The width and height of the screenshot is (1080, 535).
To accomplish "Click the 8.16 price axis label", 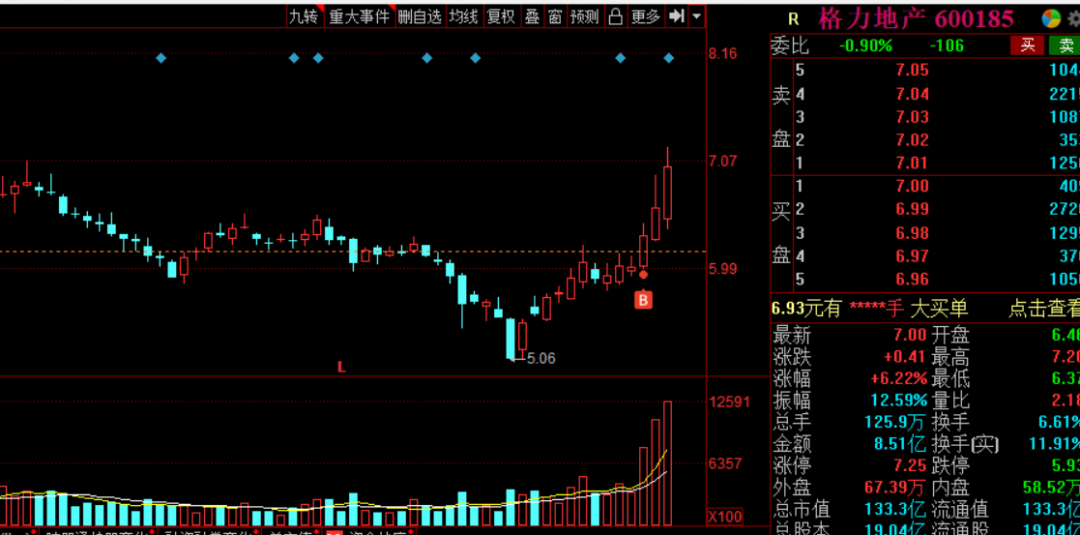I will [x=723, y=54].
